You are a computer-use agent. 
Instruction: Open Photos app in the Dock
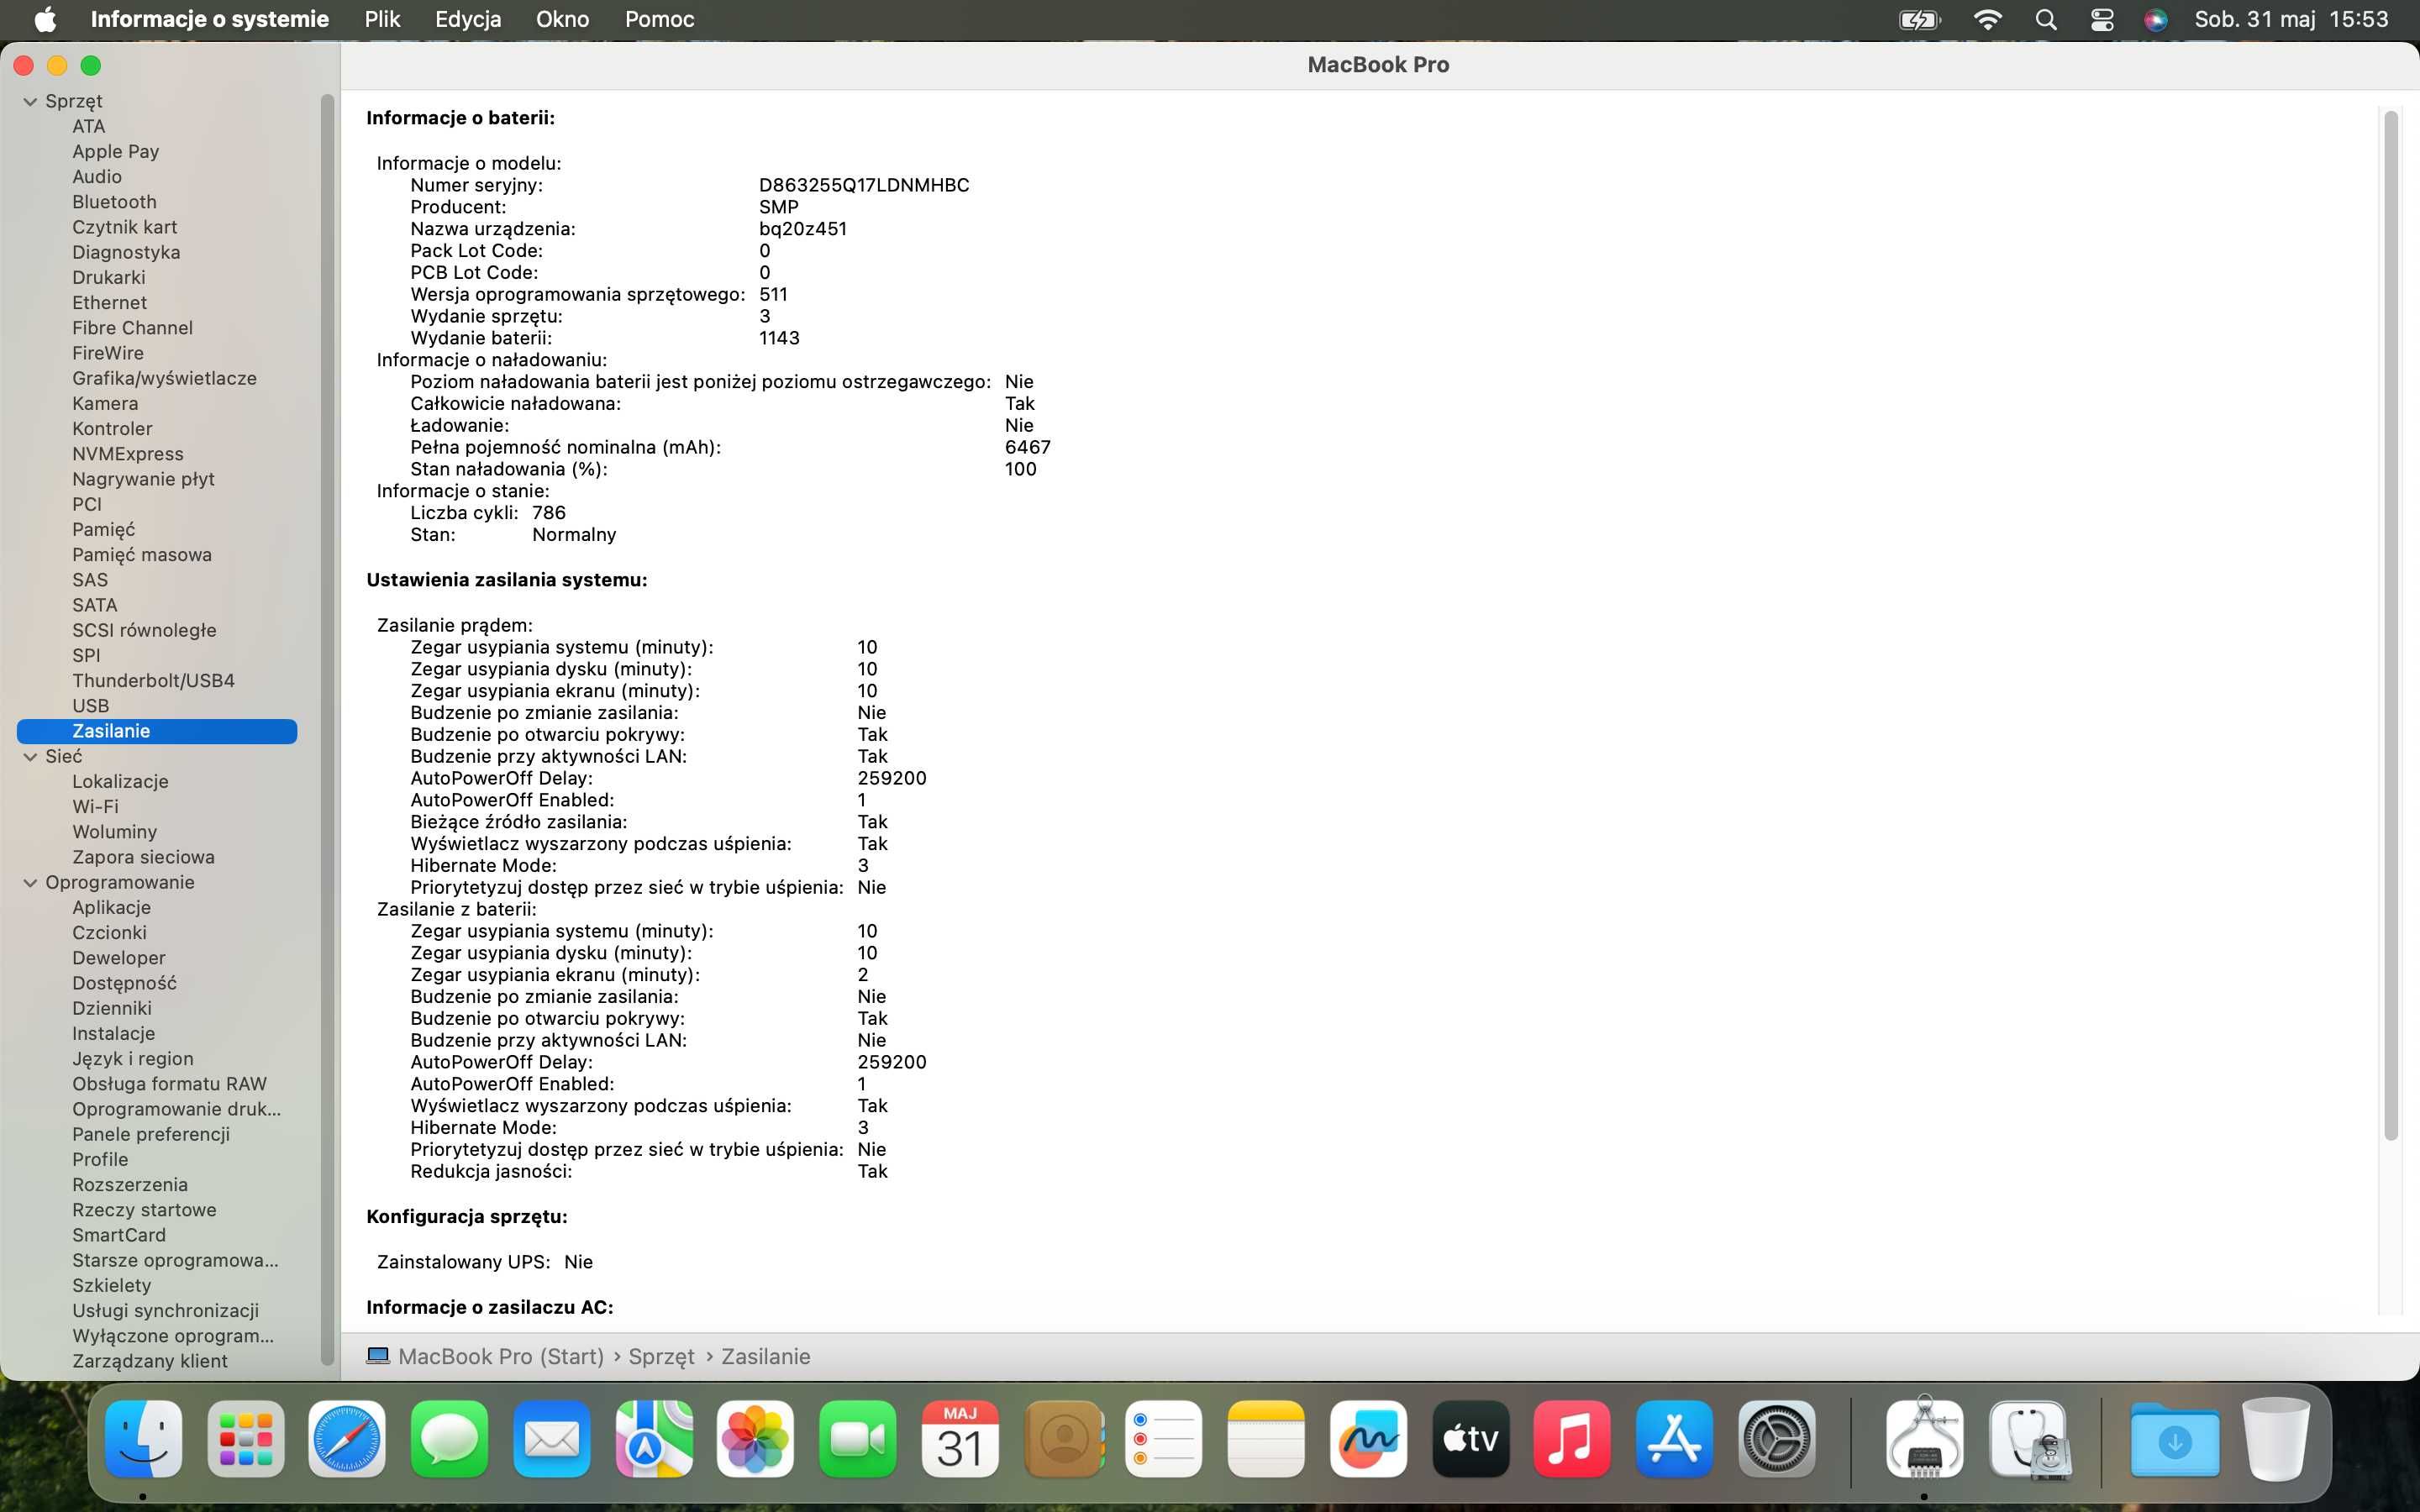point(756,1439)
